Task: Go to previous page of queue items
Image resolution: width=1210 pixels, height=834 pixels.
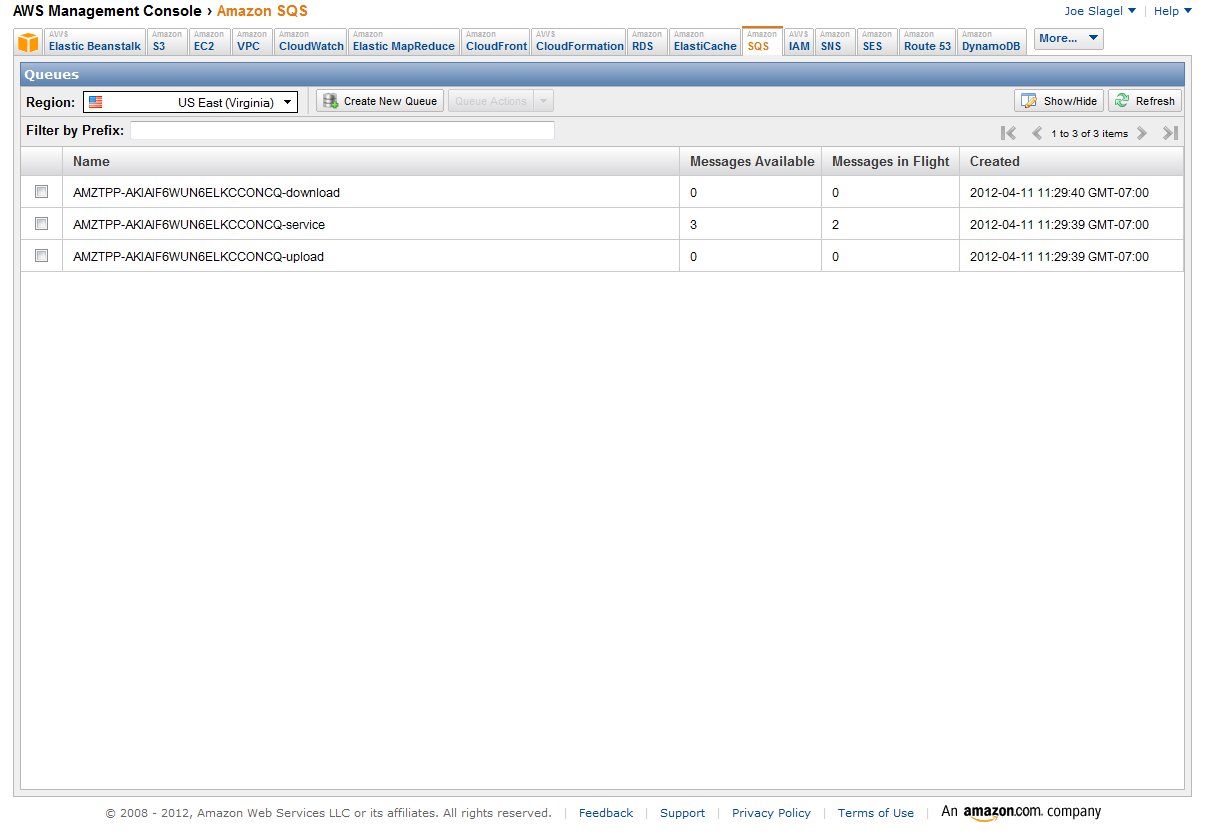Action: coord(1037,133)
